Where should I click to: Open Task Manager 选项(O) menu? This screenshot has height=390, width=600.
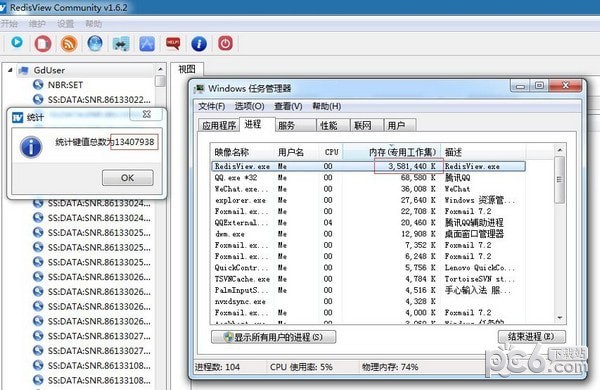point(249,106)
